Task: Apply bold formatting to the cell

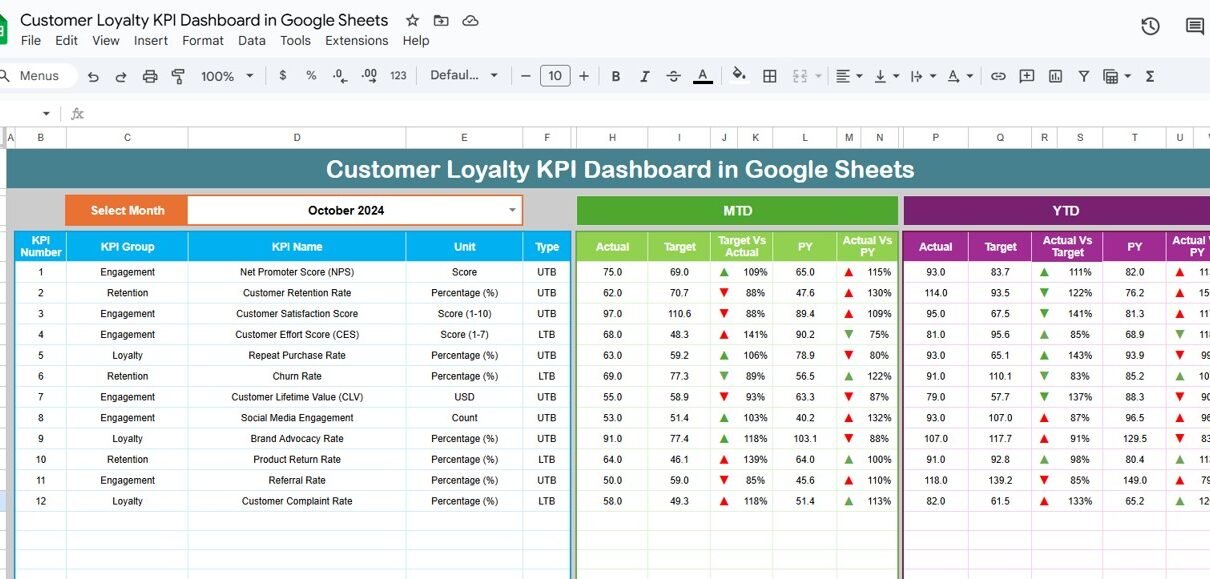Action: (616, 76)
